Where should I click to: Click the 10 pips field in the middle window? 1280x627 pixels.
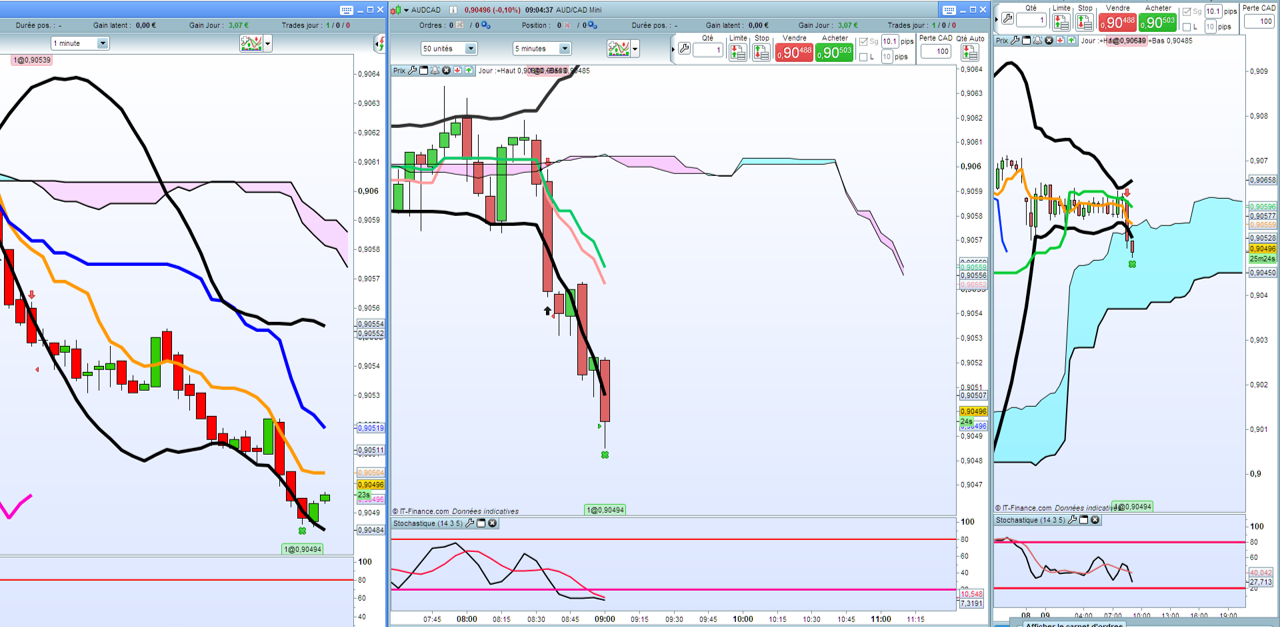(887, 57)
